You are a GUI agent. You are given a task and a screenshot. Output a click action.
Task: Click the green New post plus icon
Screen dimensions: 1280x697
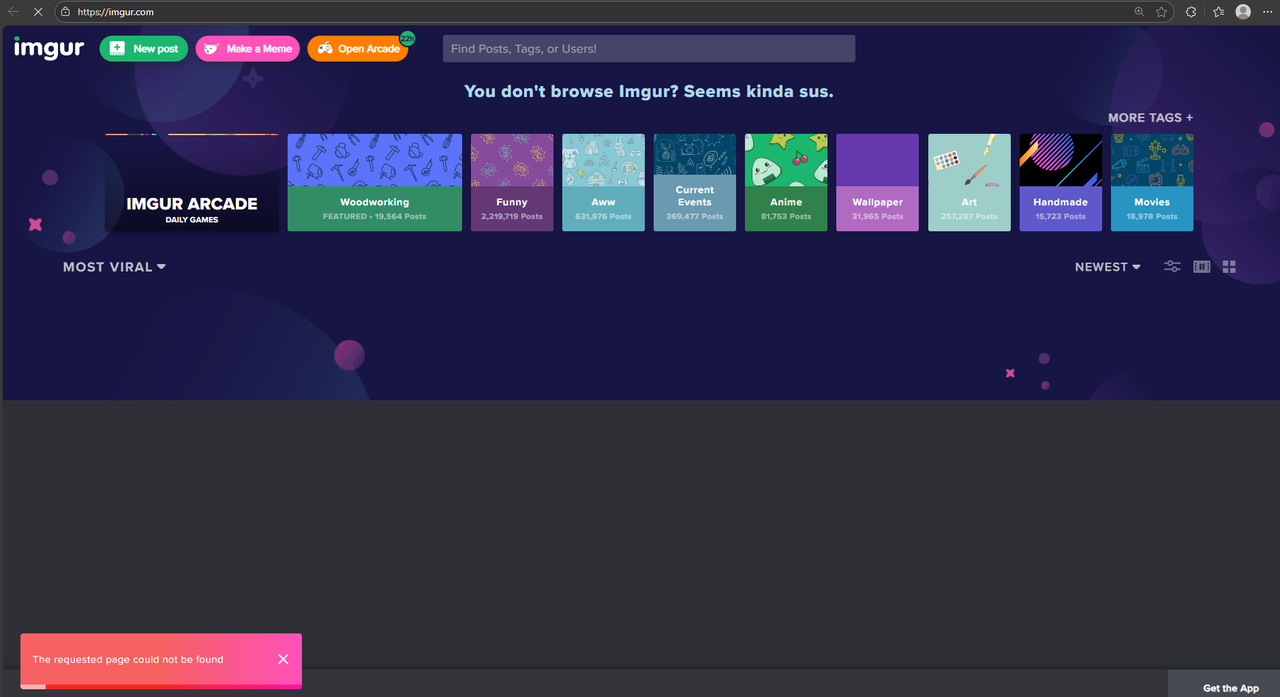(118, 48)
